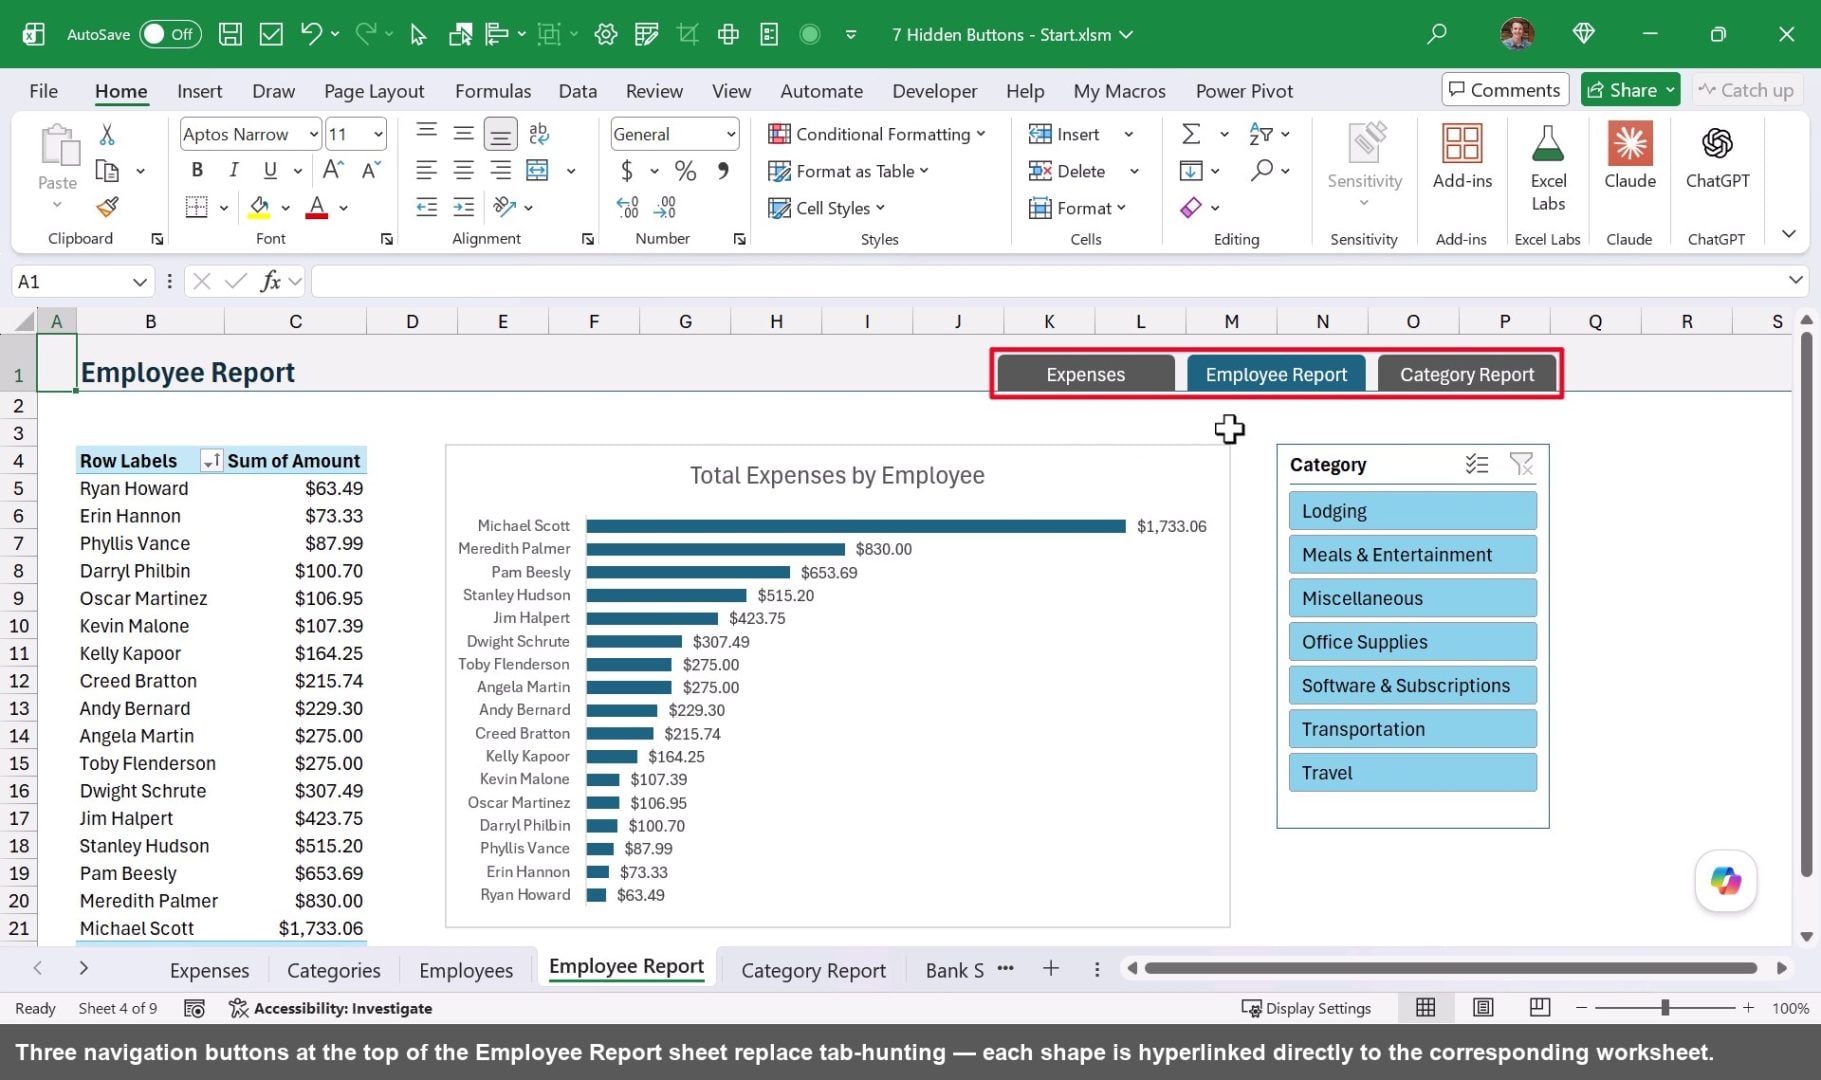Click Display Settings in status bar
The height and width of the screenshot is (1080, 1821).
pyautogui.click(x=1306, y=1008)
